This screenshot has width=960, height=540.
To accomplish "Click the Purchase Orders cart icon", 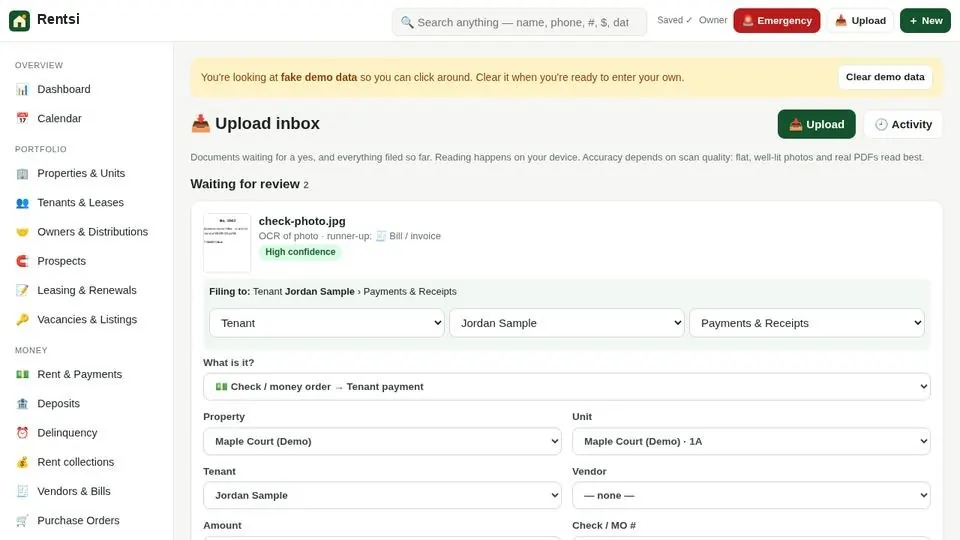I will point(22,520).
